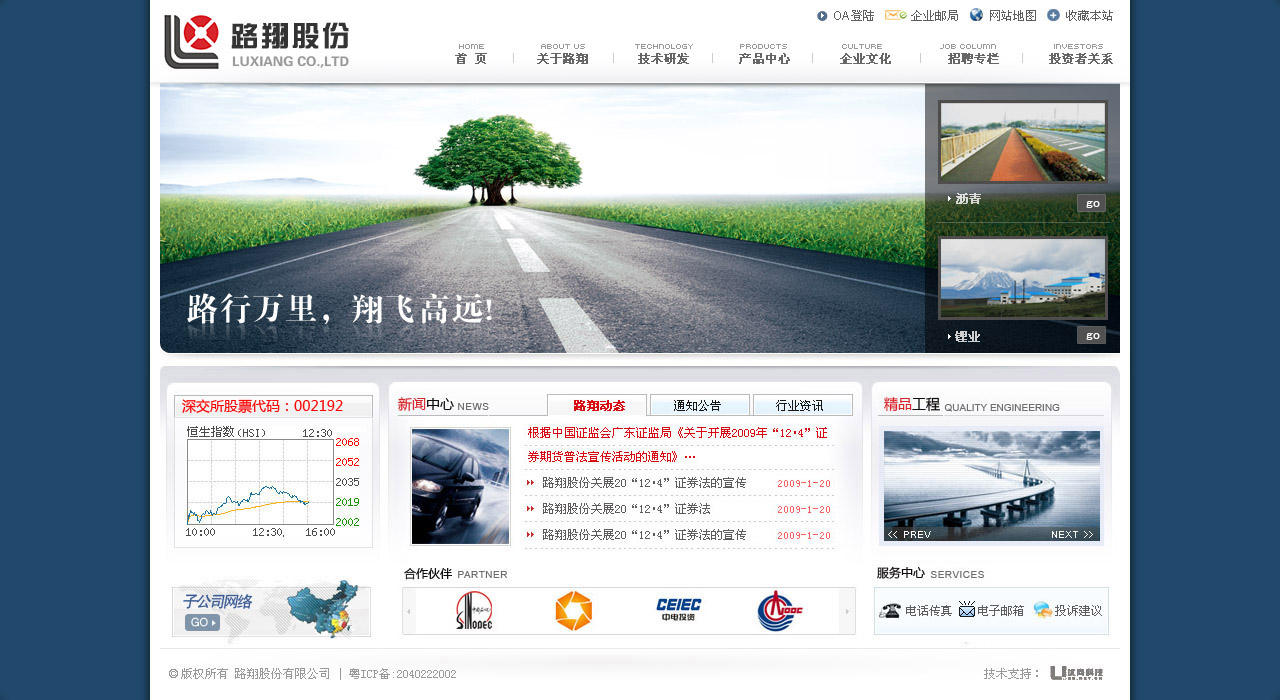This screenshot has height=700, width=1280.
Task: Click the copyright text 版权所有 路翔股份有限公司
Action: click(x=249, y=674)
